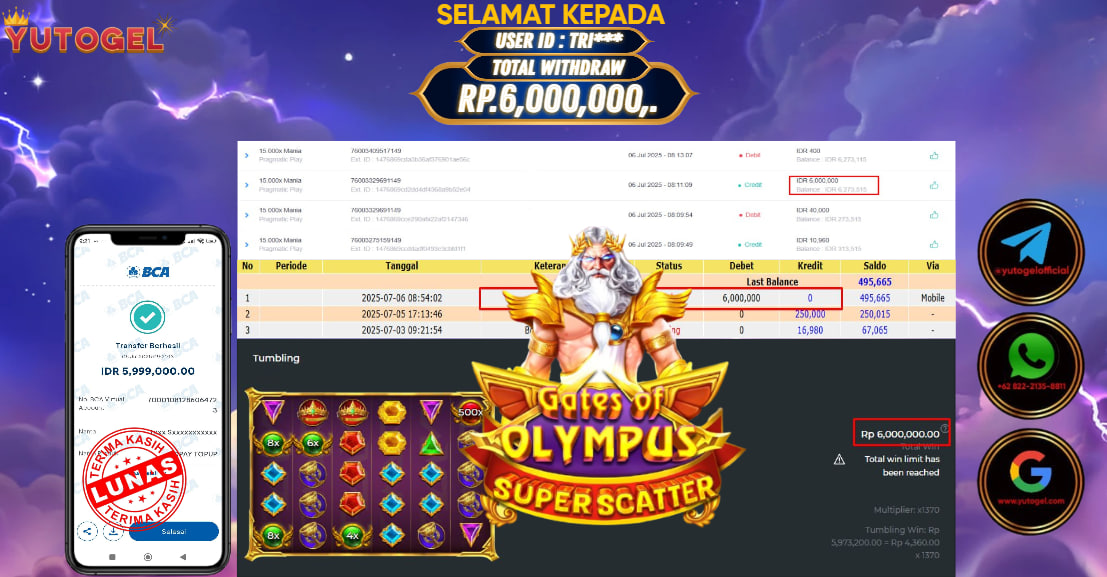Viewport: 1107px width, 577px height.
Task: Expand the IDR 400 debit transaction row chevron
Action: [246, 155]
